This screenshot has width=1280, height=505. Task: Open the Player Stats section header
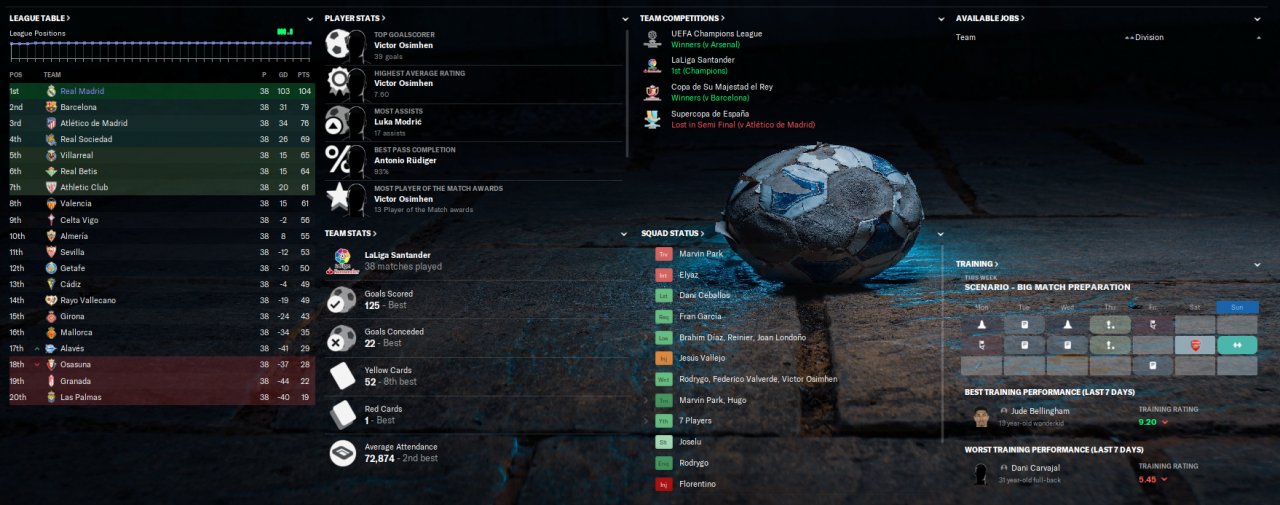(355, 18)
